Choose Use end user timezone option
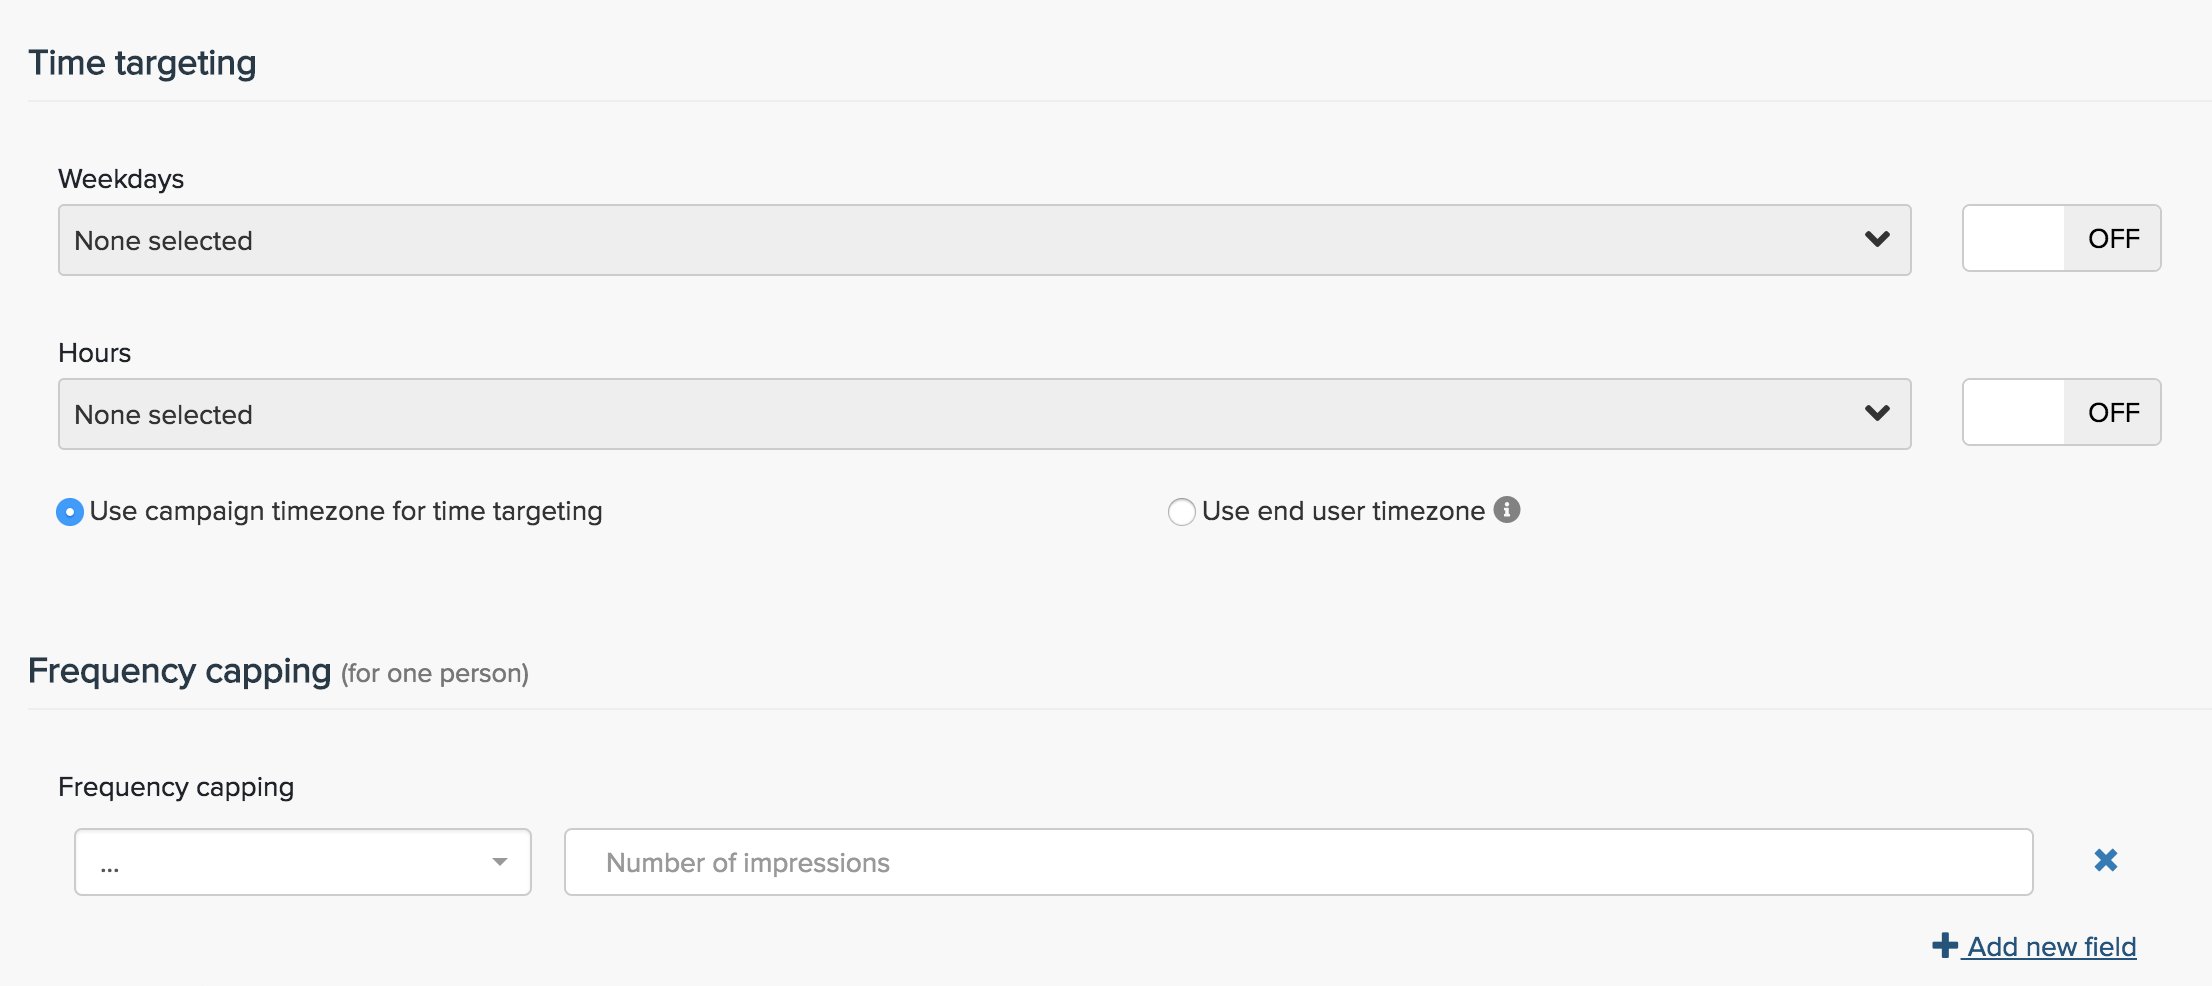This screenshot has width=2212, height=986. 1182,512
